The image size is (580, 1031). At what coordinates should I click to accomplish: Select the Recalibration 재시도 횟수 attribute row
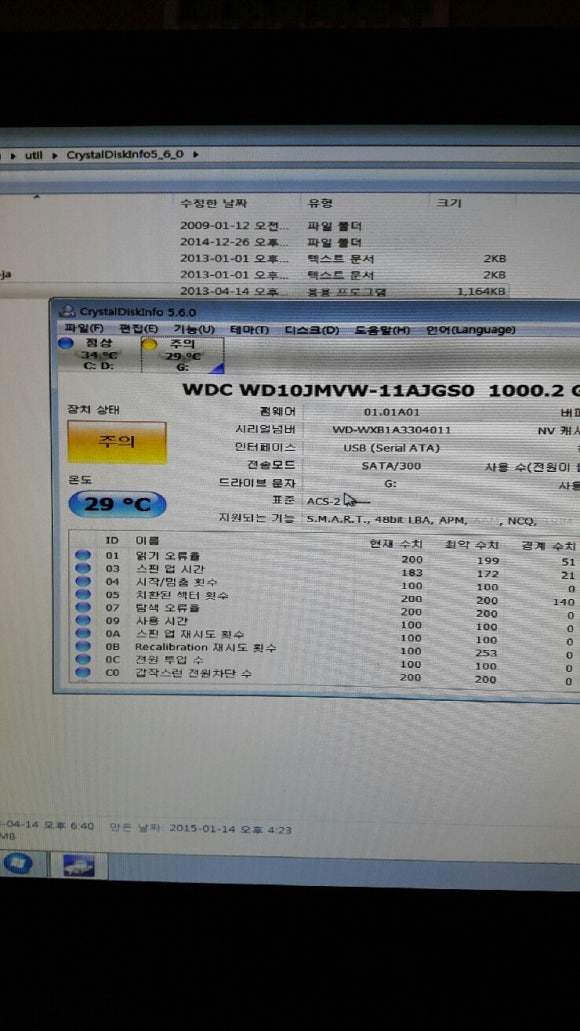326,649
